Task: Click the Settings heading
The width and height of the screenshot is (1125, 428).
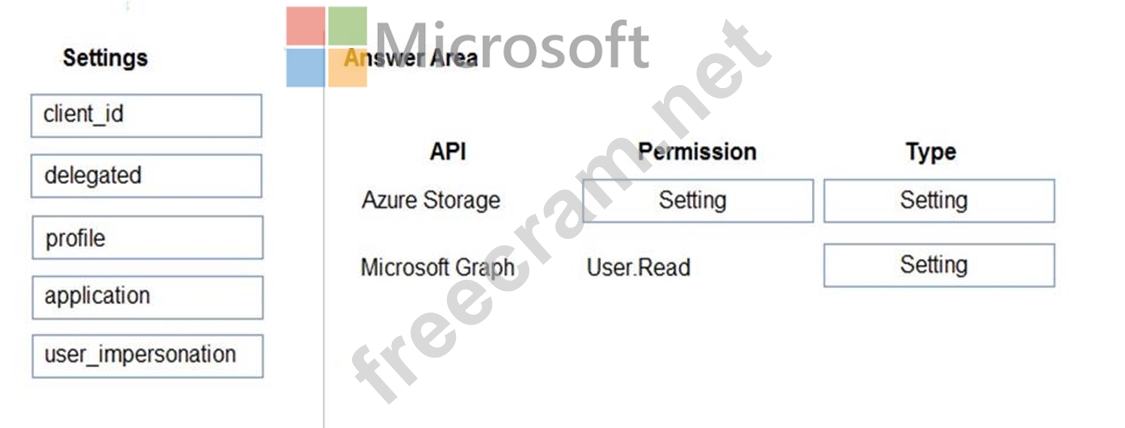Action: click(x=105, y=58)
